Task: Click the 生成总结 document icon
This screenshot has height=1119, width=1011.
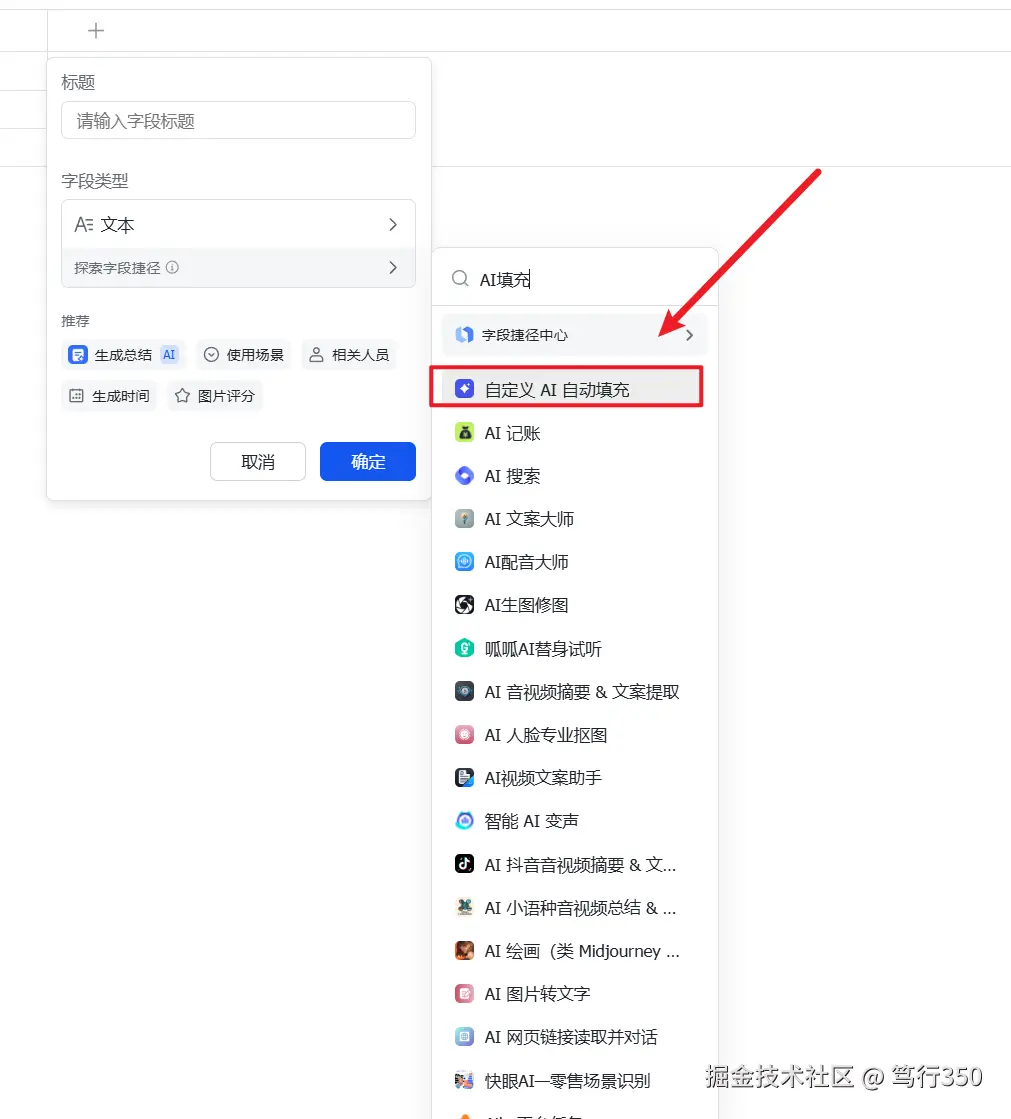Action: (78, 355)
